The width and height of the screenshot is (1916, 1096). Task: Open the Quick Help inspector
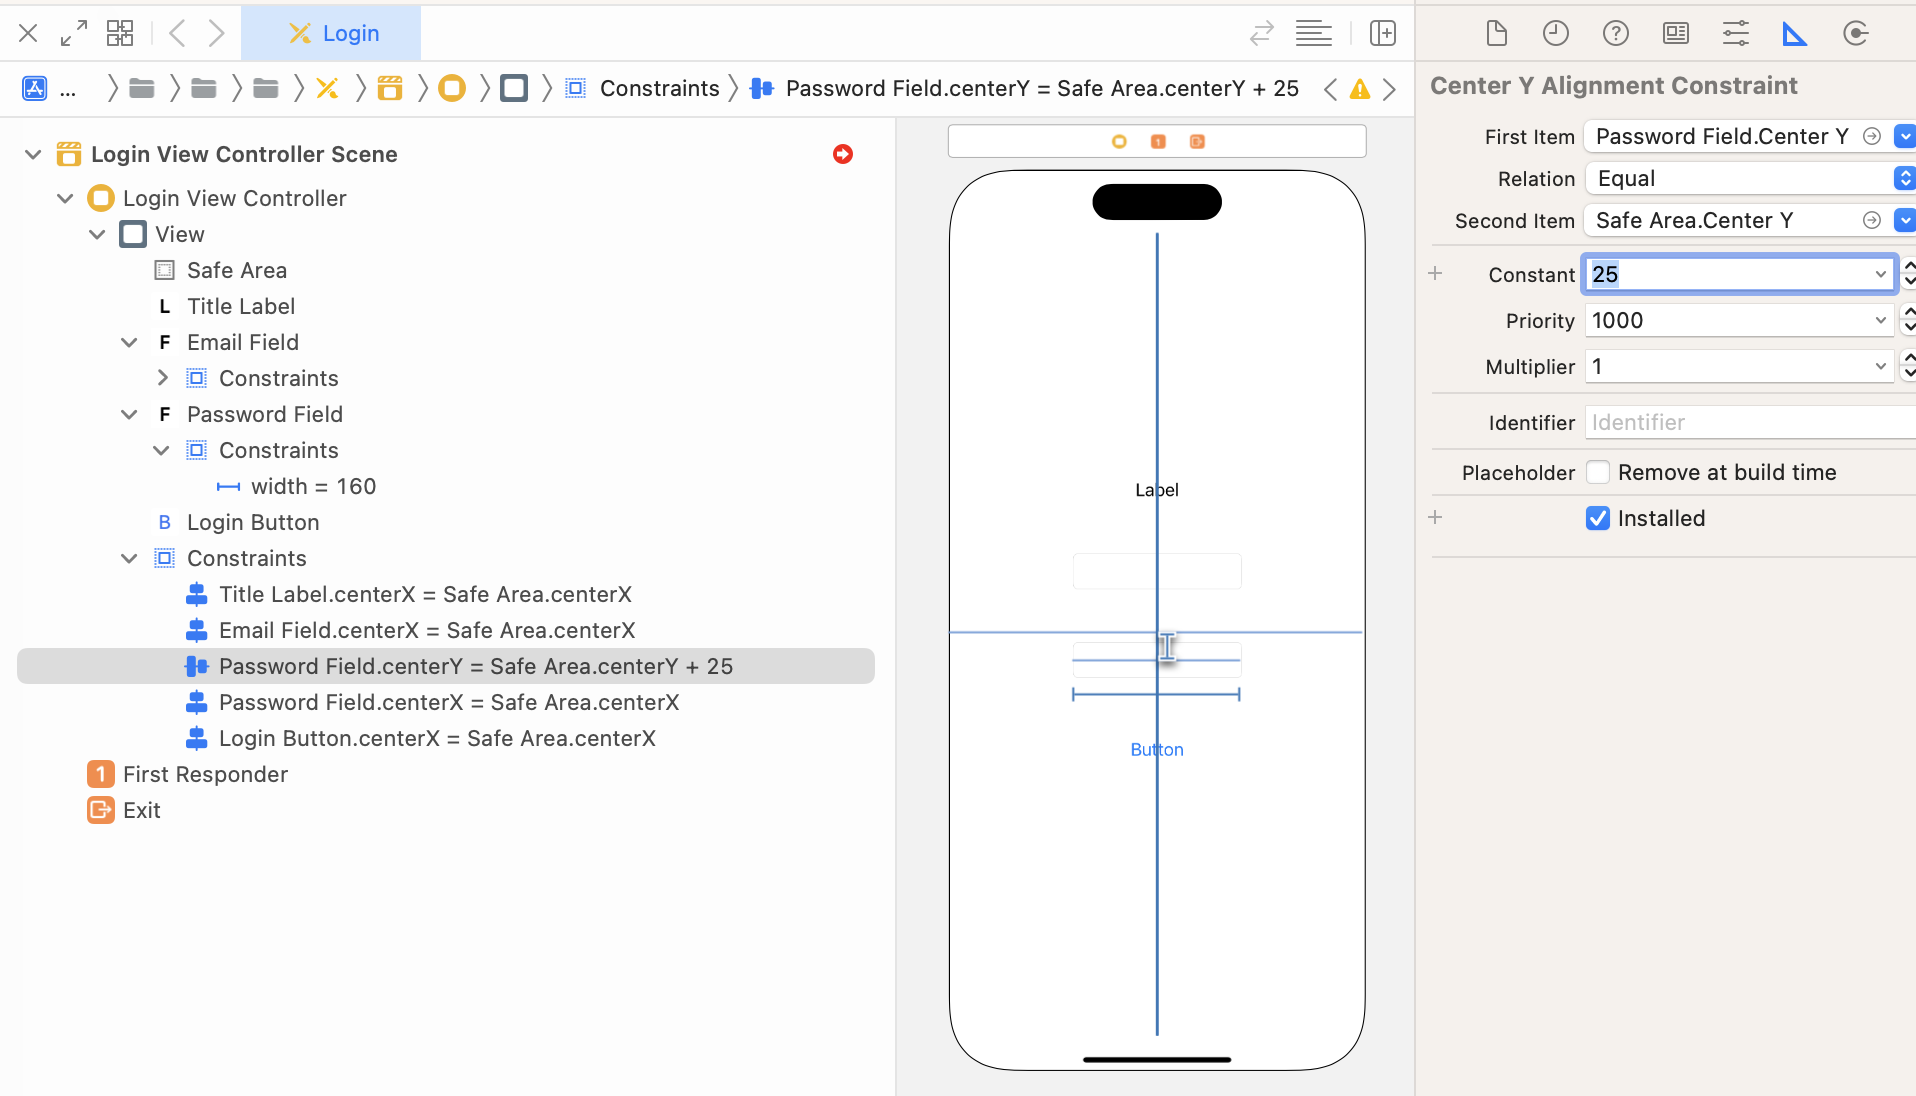point(1616,33)
